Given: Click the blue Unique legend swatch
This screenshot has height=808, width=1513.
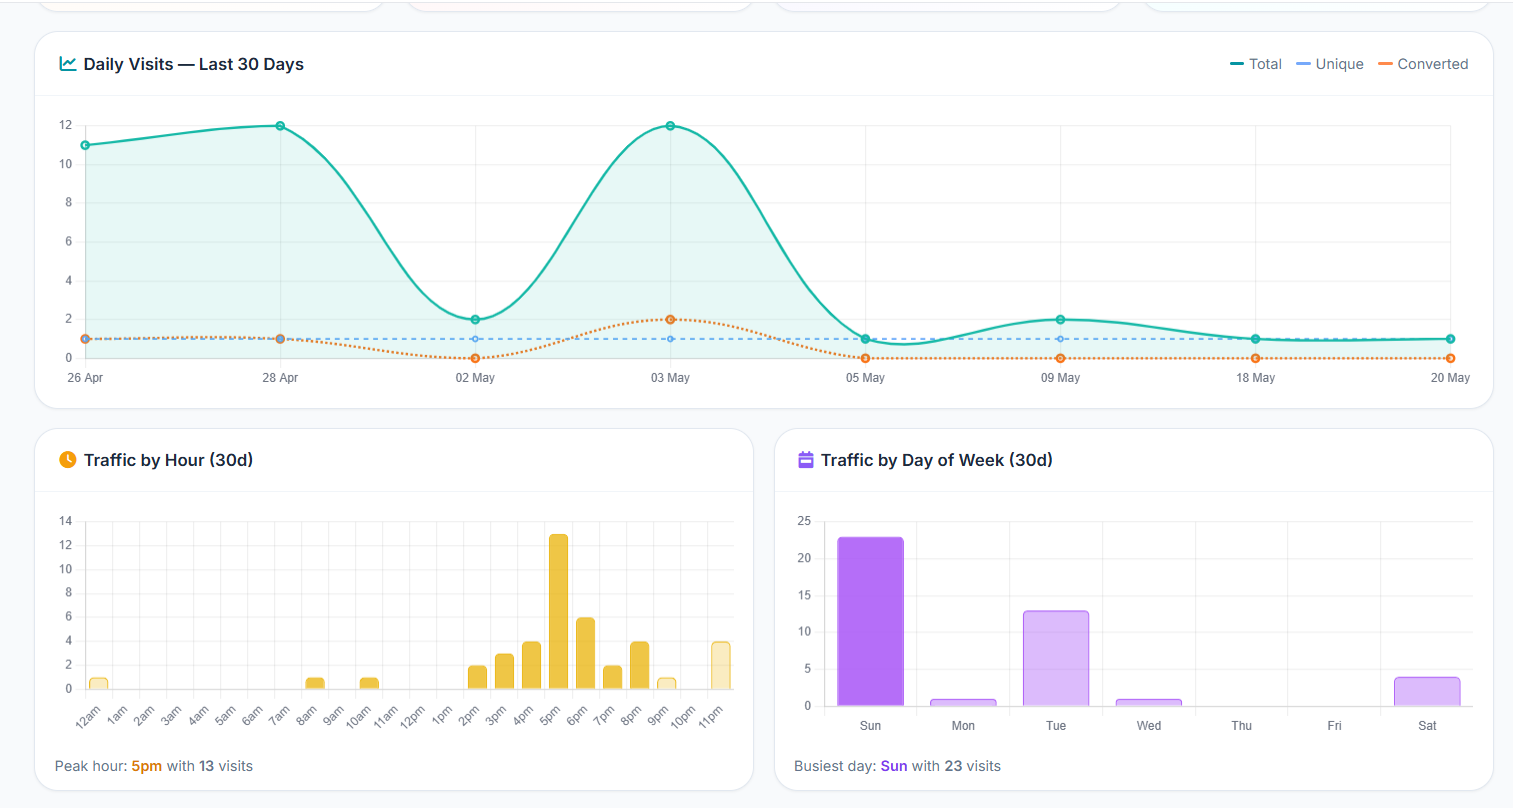Looking at the screenshot, I should 1303,64.
